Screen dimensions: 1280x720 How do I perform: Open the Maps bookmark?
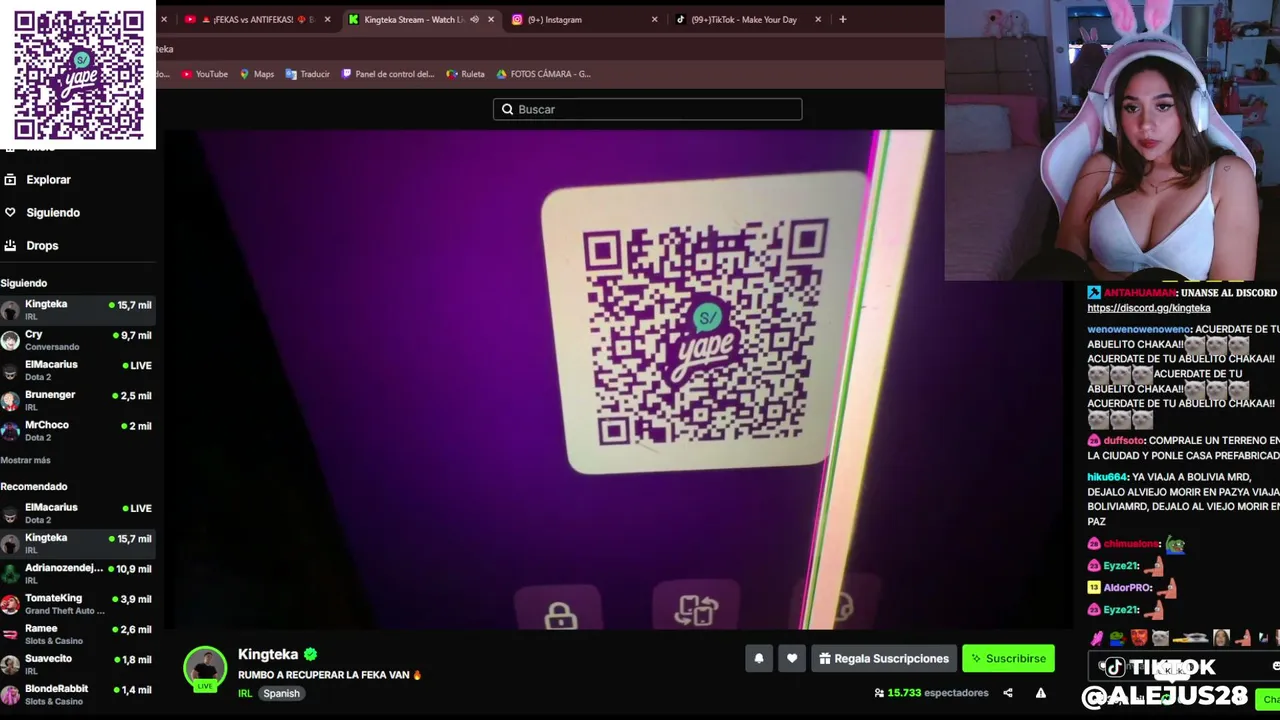click(257, 74)
